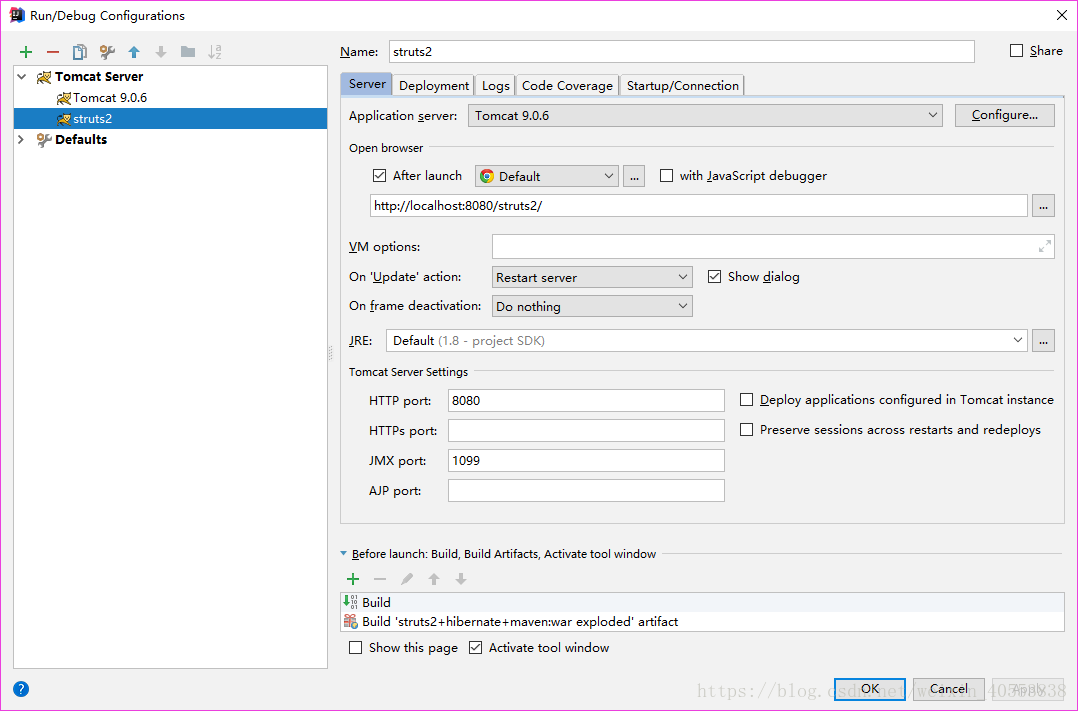Toggle Activate tool window checkbox
This screenshot has width=1078, height=711.
tap(475, 648)
